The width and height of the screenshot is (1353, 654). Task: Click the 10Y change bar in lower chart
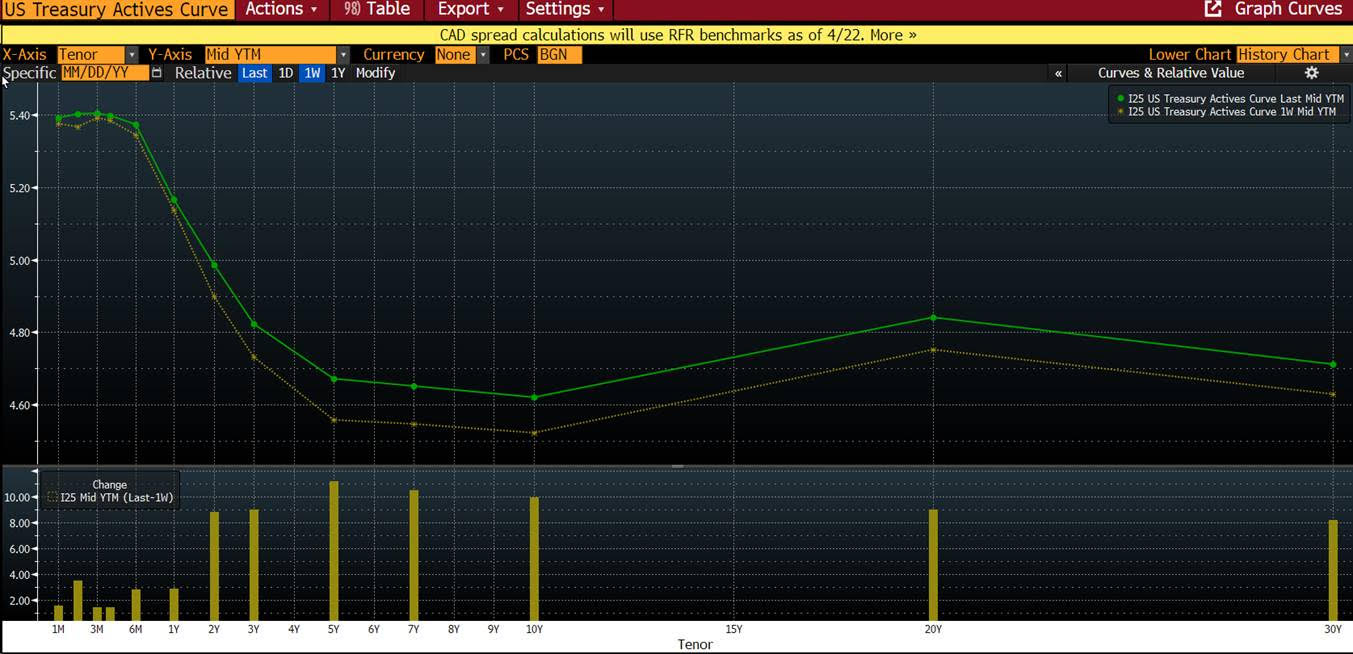(x=534, y=559)
